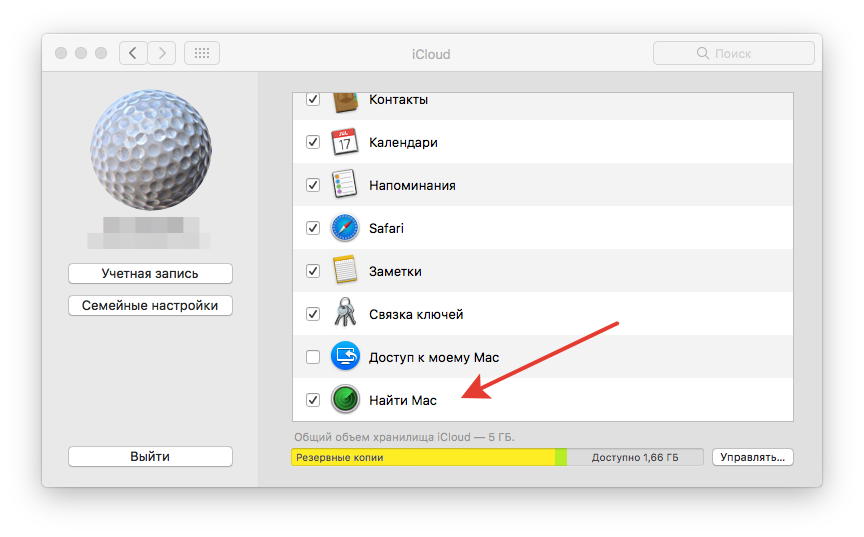
Task: Uncheck the Календари checkbox
Action: point(313,142)
